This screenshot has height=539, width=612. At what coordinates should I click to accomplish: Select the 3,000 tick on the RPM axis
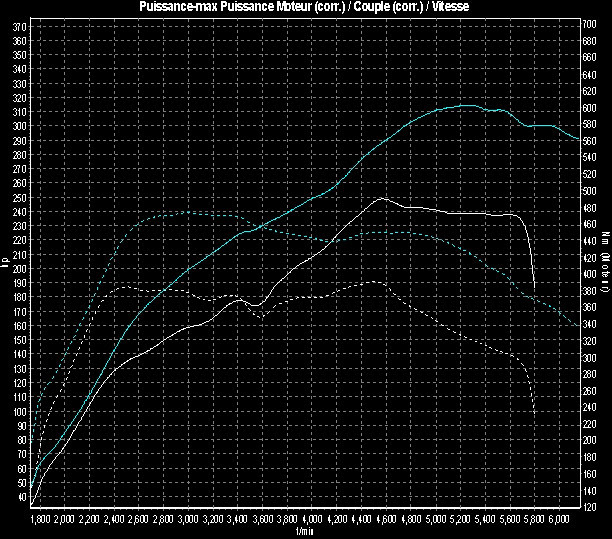pos(187,521)
